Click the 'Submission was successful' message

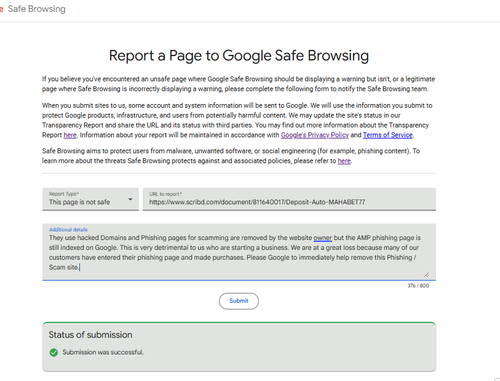click(x=103, y=352)
